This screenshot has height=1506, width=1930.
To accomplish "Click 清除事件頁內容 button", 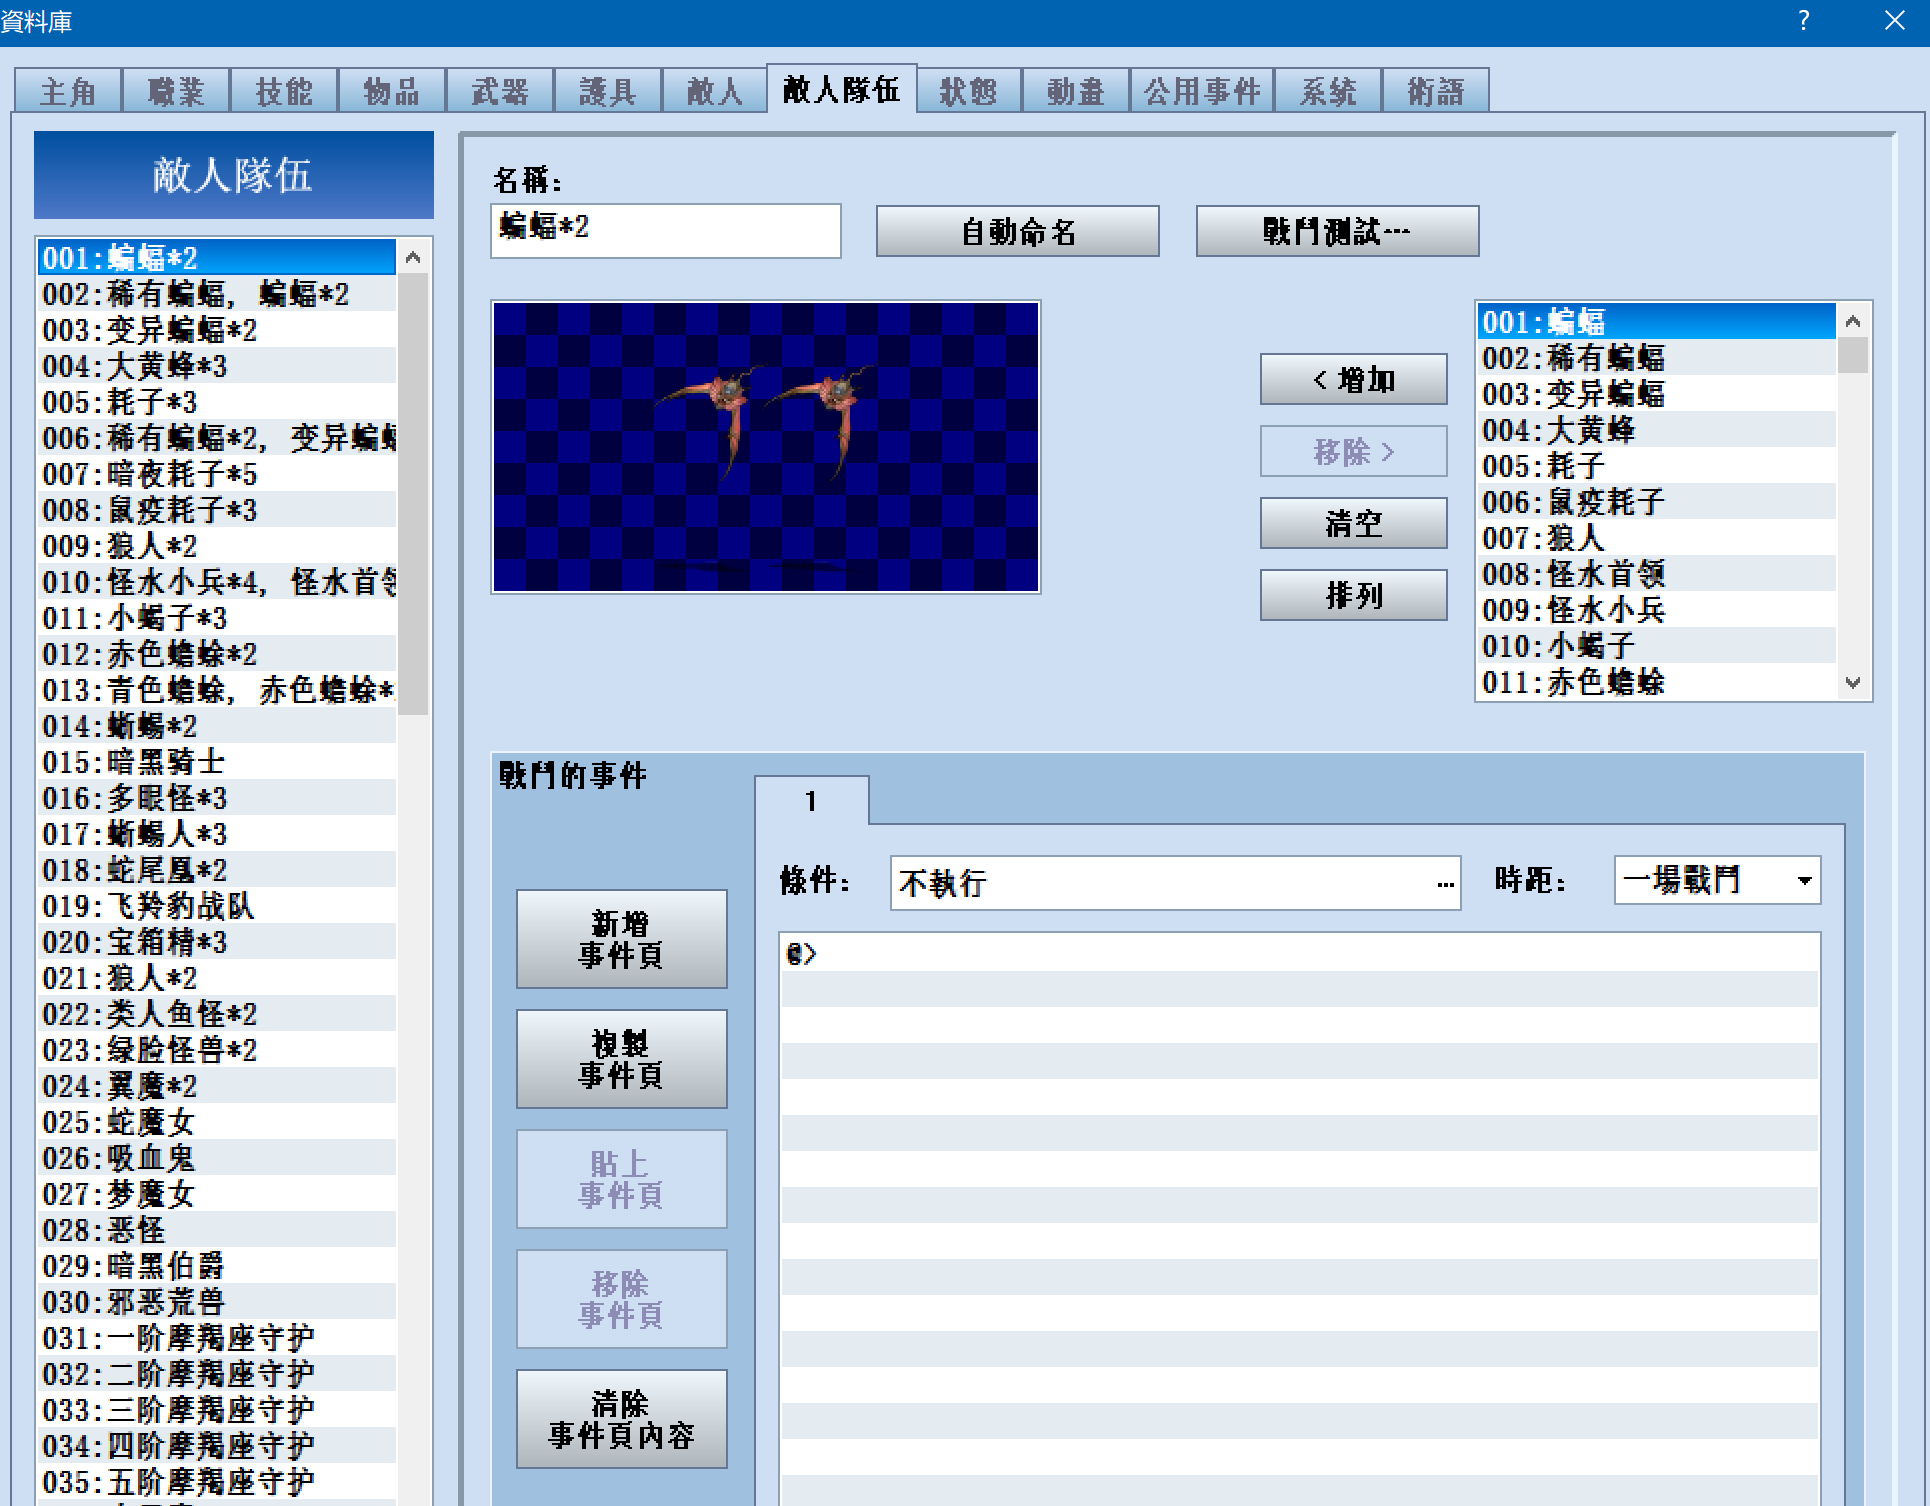I will point(621,1420).
